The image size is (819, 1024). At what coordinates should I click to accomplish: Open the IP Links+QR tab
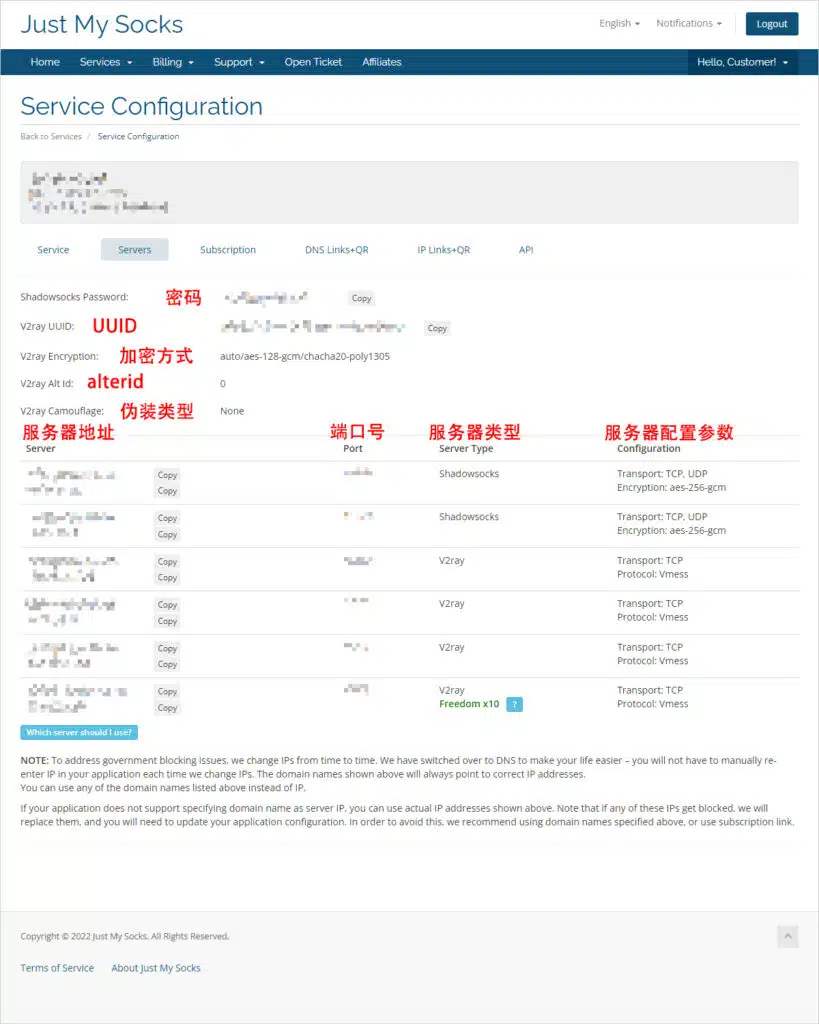click(x=443, y=250)
